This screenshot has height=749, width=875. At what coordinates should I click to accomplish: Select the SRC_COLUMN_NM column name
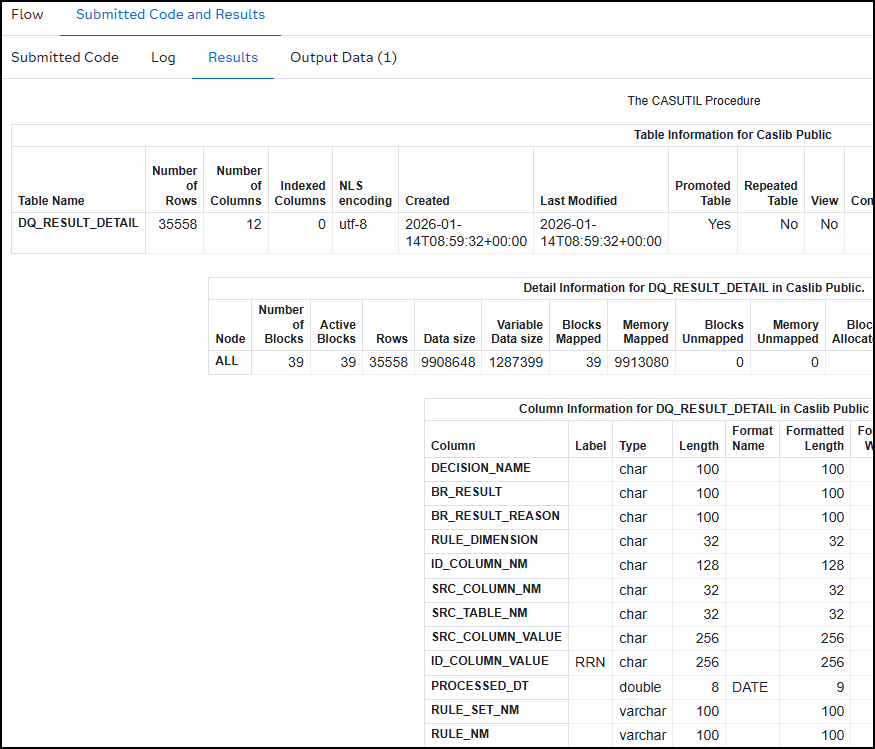(x=486, y=589)
